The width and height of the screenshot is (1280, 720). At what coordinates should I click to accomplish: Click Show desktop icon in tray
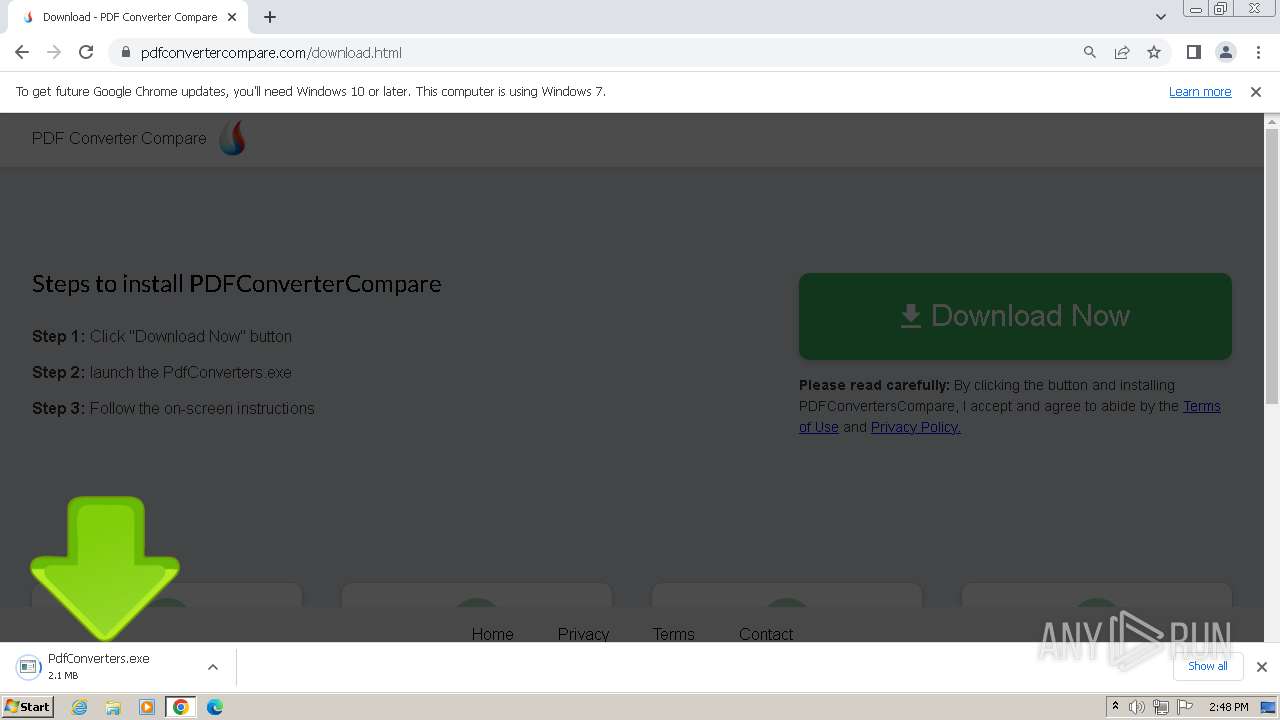pyautogui.click(x=1270, y=707)
